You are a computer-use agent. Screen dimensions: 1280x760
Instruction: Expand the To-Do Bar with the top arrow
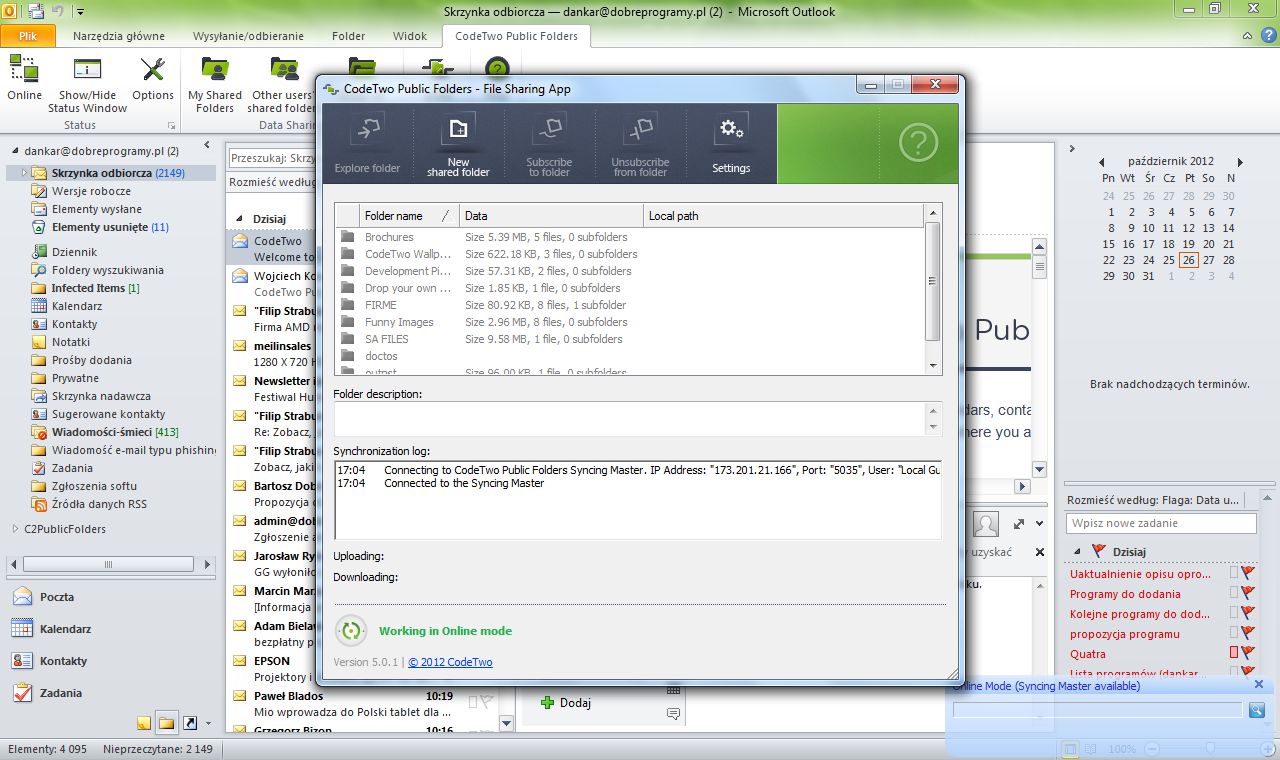point(1072,149)
